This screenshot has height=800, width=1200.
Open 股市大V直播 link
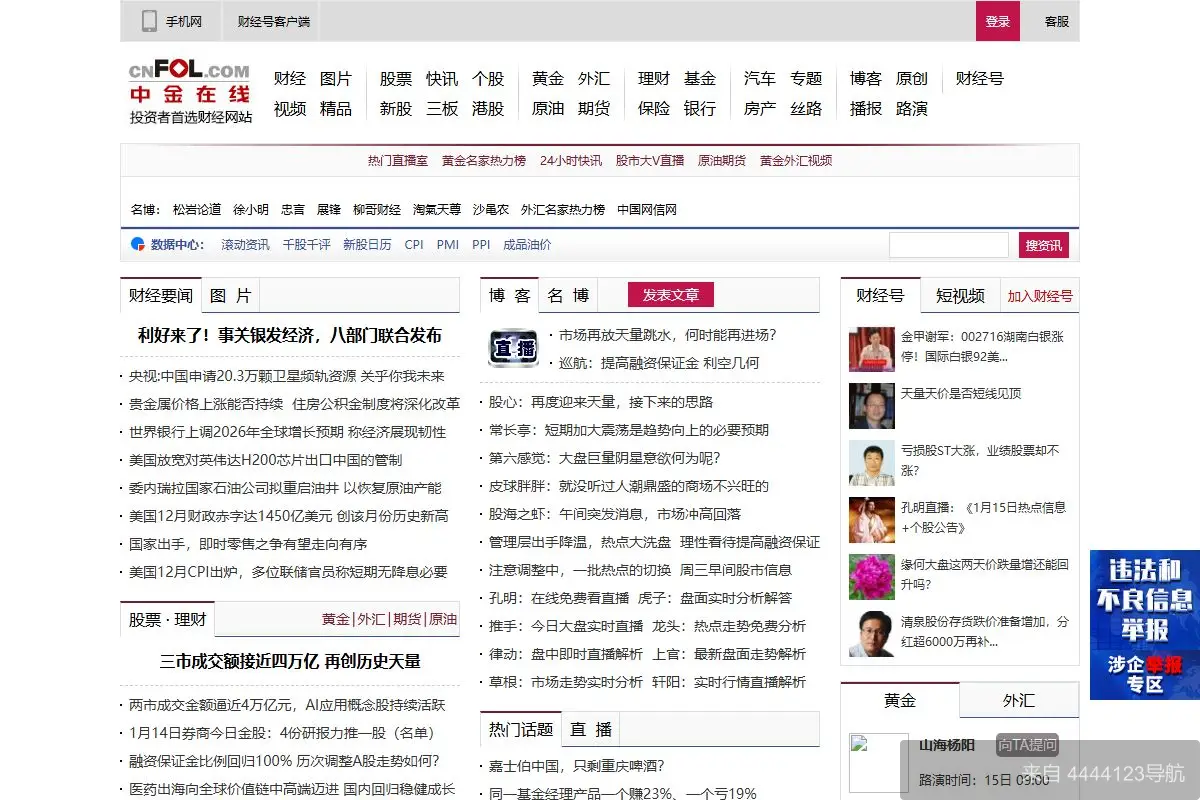click(650, 160)
